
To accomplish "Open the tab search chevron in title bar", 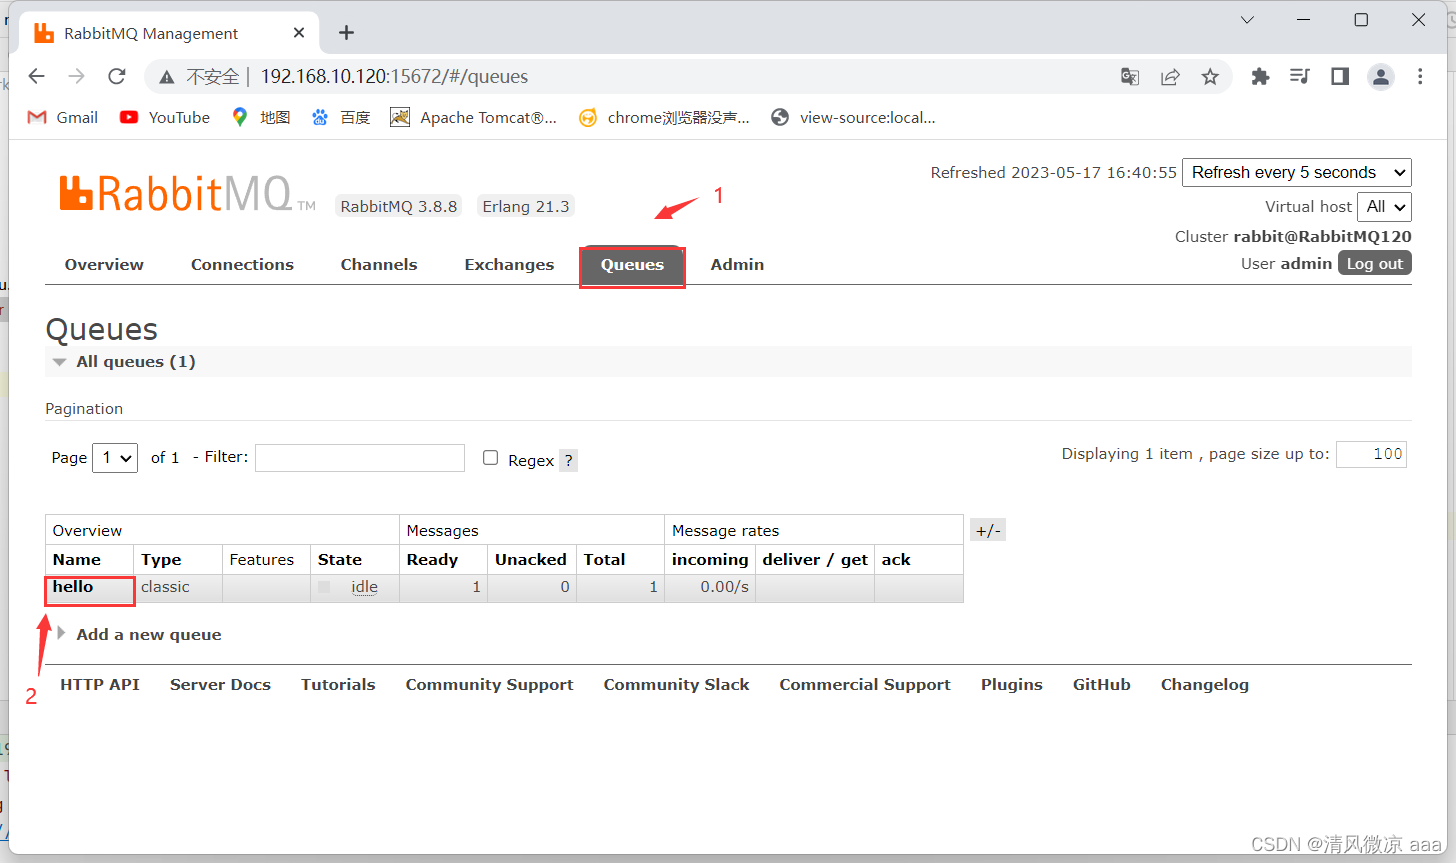I will [1247, 20].
